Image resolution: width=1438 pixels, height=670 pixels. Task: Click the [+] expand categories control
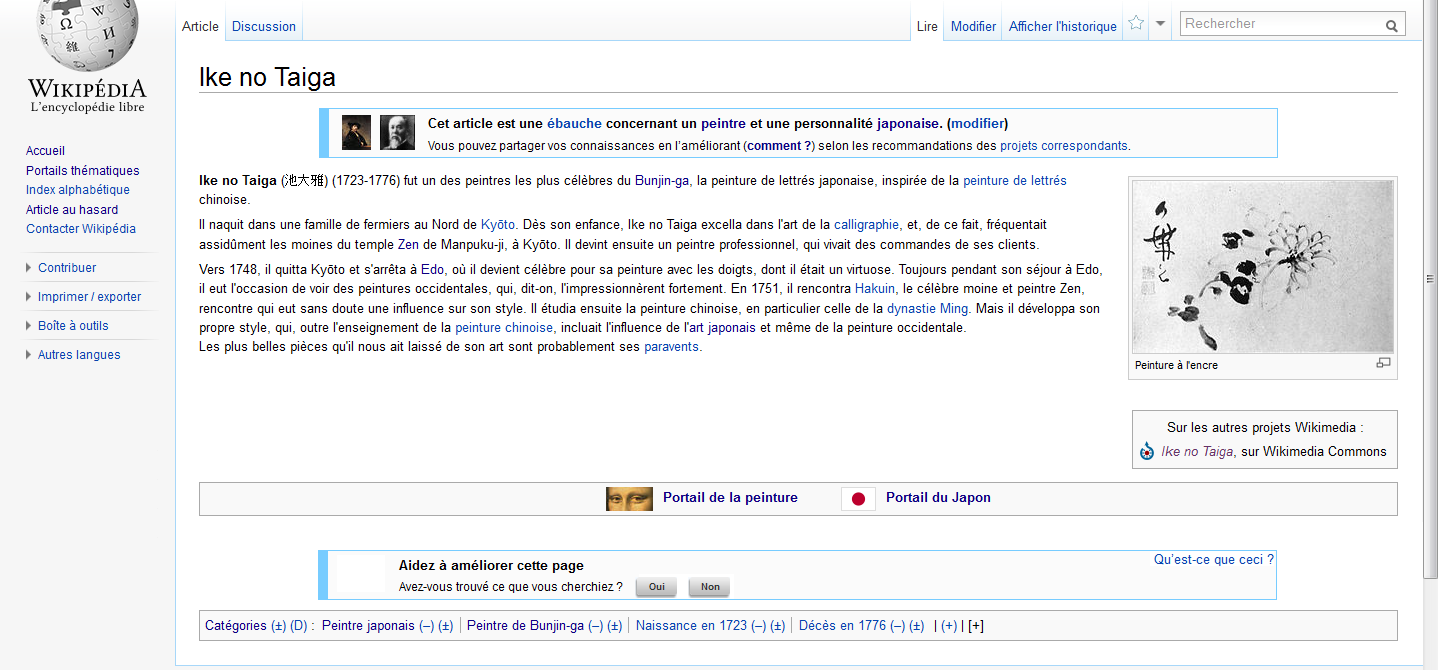click(976, 626)
